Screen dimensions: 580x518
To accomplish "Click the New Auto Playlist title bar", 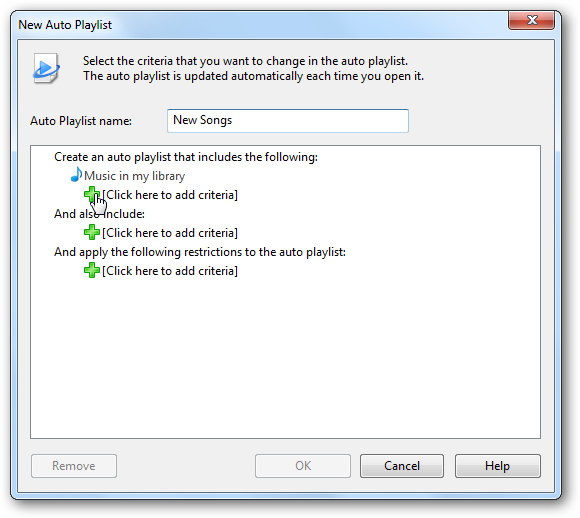I will click(x=259, y=24).
